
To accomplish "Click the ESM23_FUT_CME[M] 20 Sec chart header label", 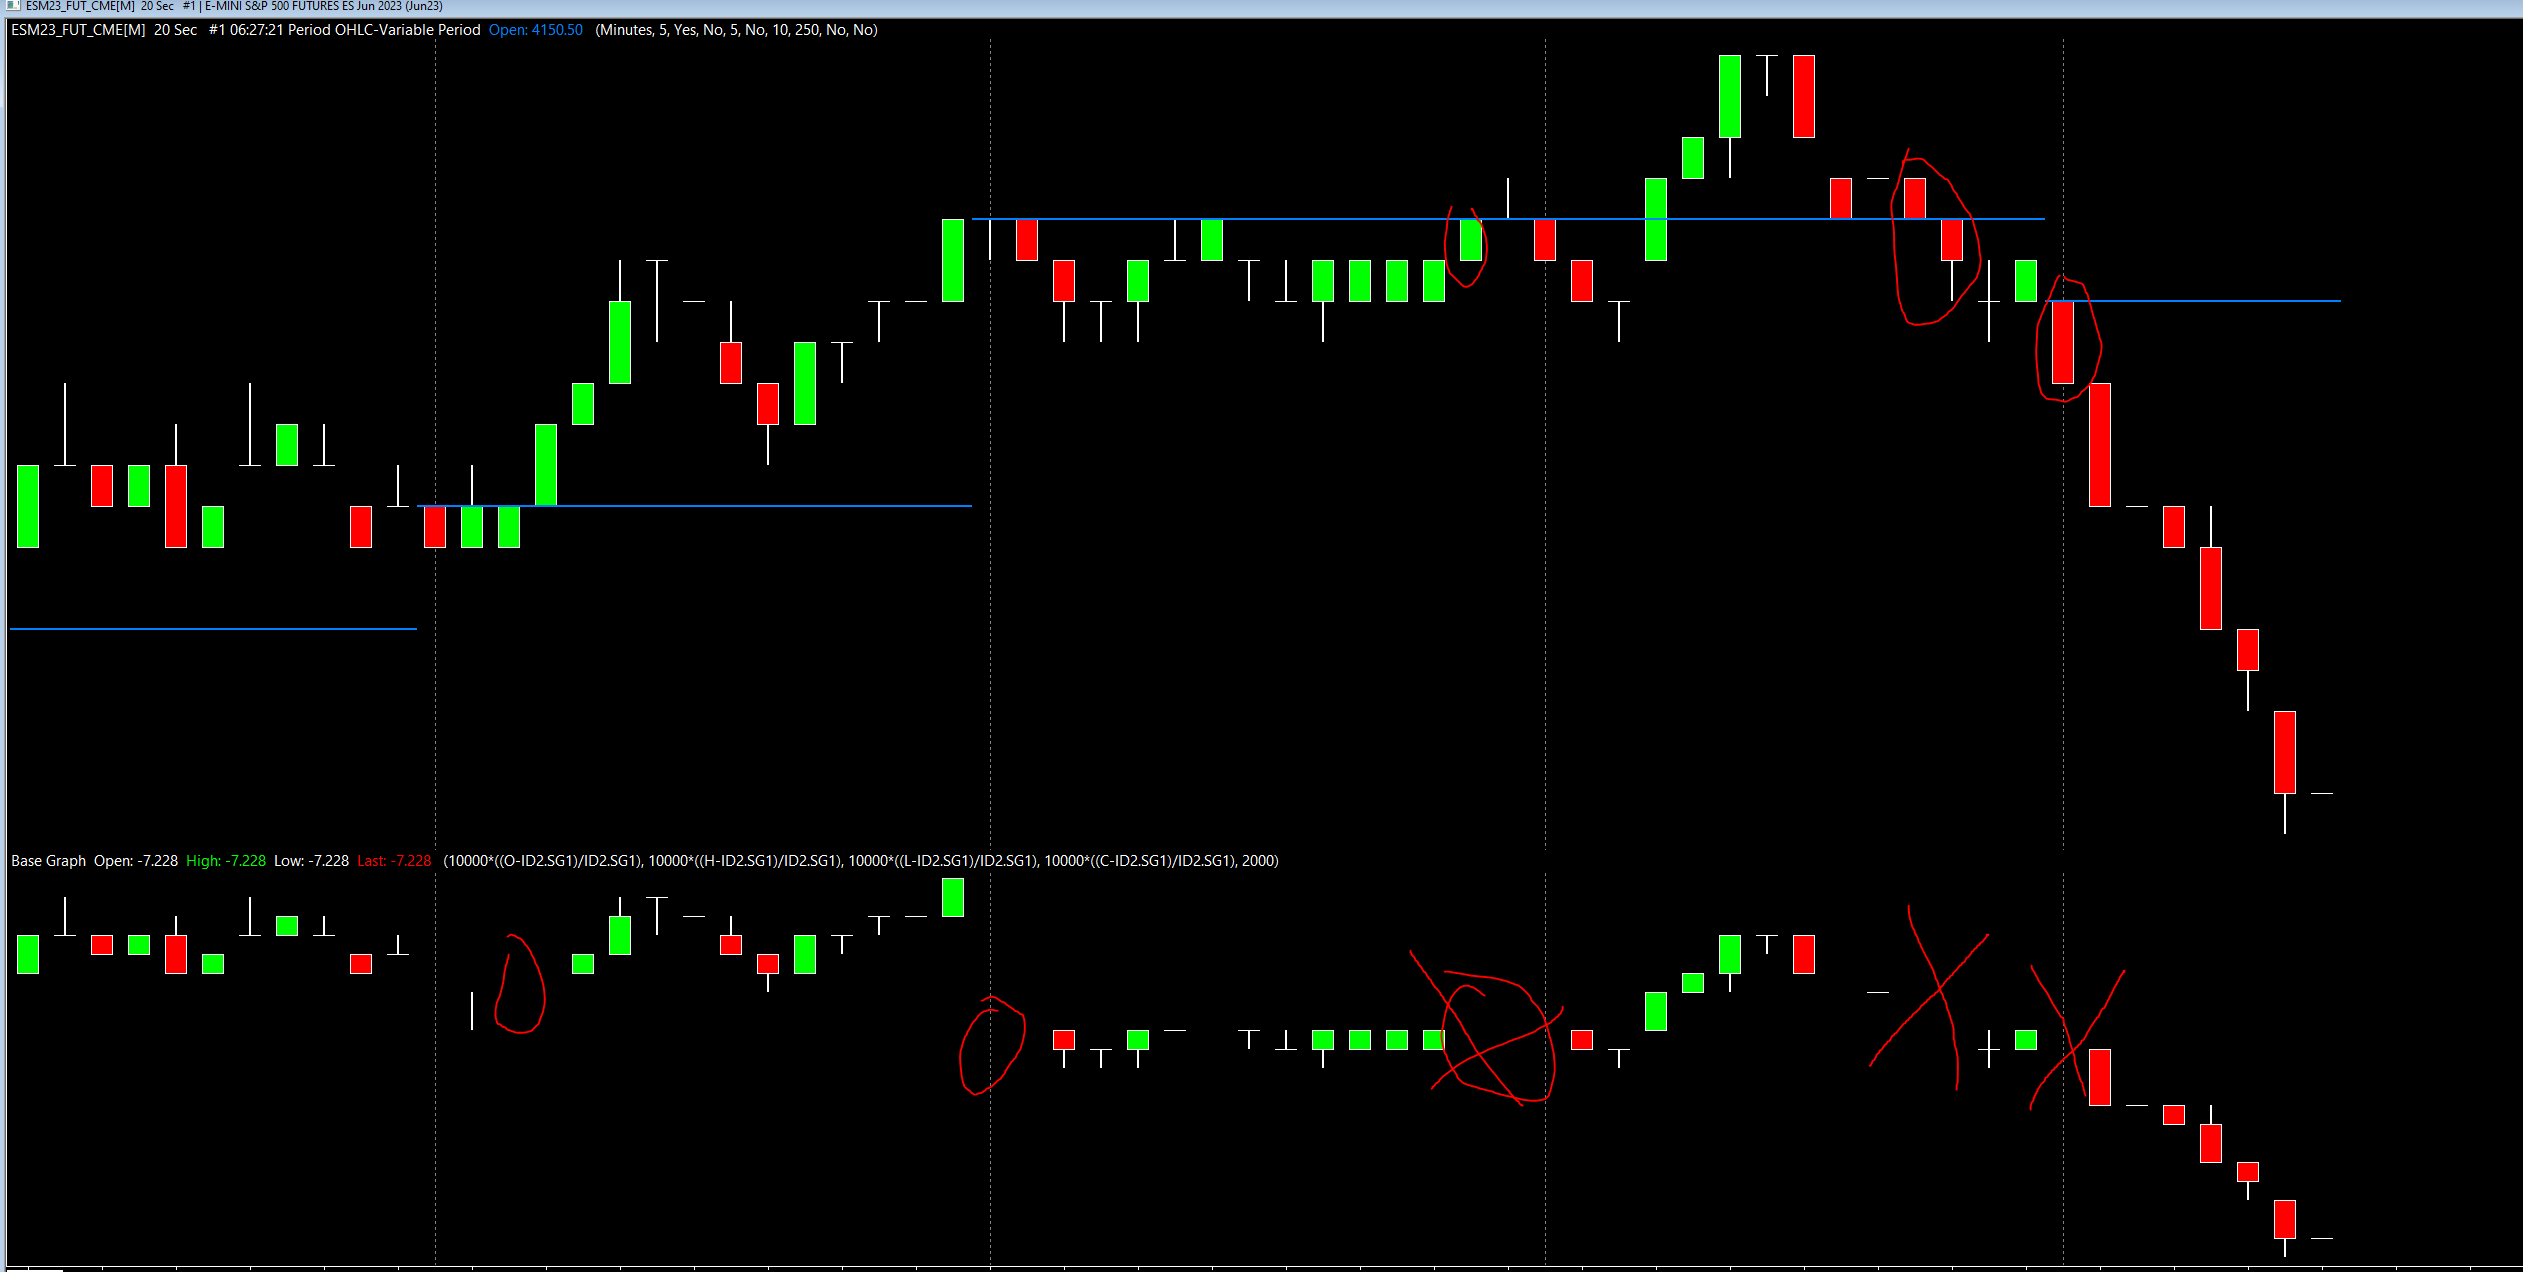I will 104,30.
